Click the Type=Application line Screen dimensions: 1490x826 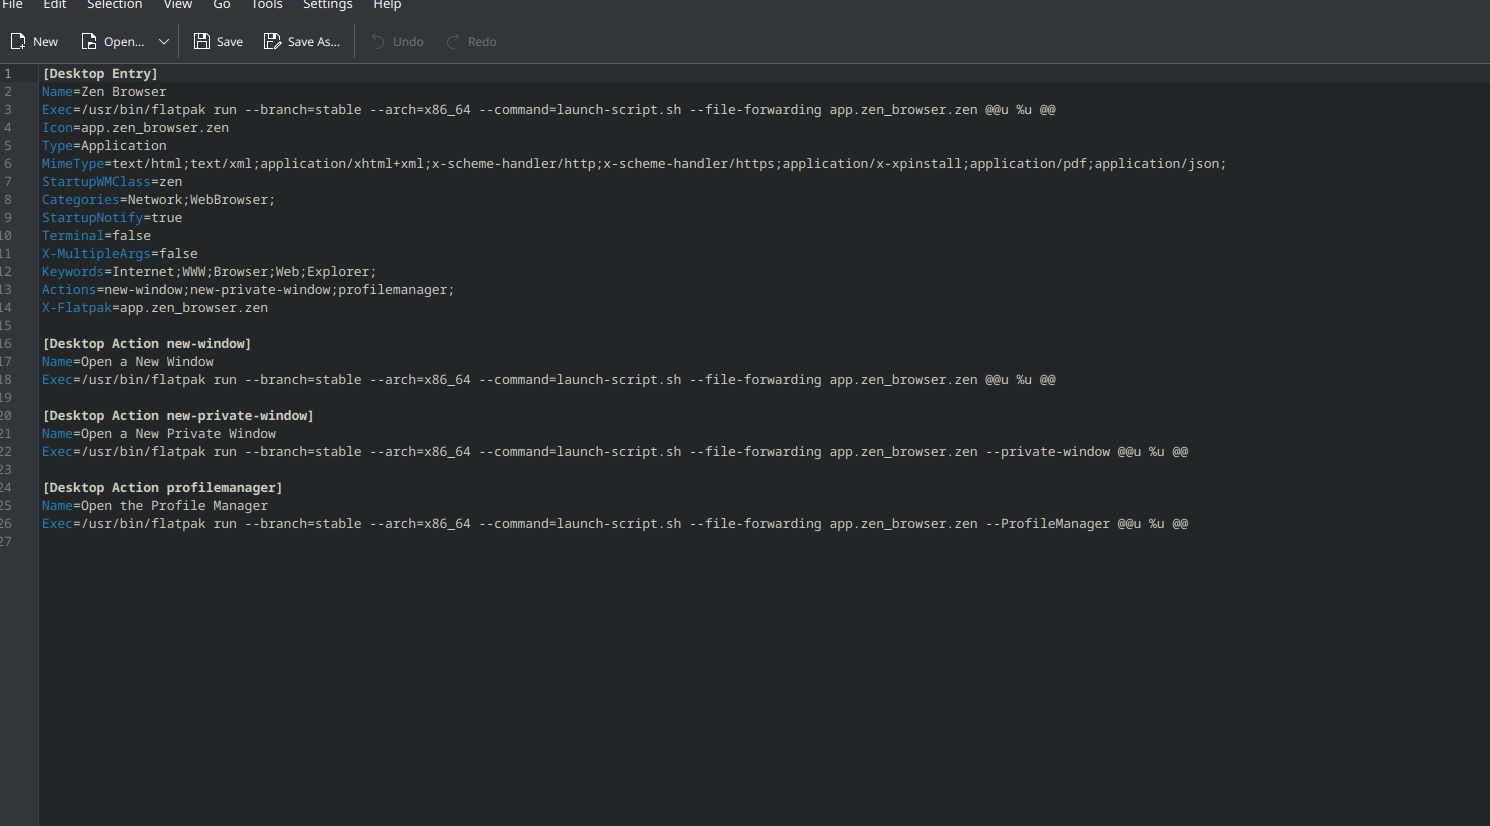pos(104,146)
